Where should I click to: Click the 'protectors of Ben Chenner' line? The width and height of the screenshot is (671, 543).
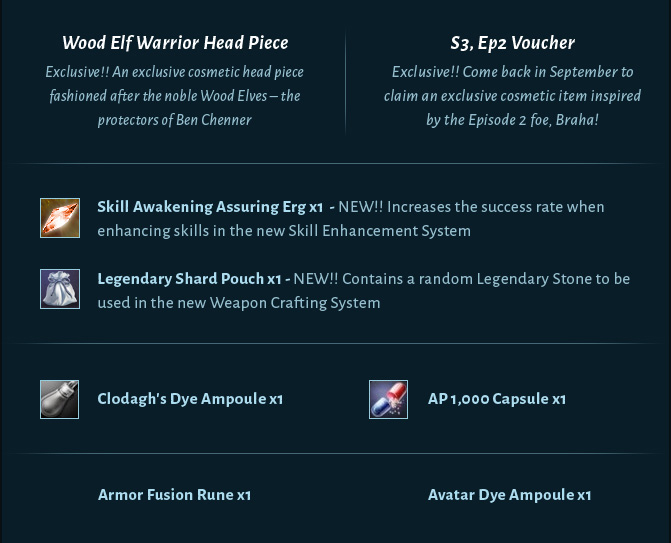(175, 120)
